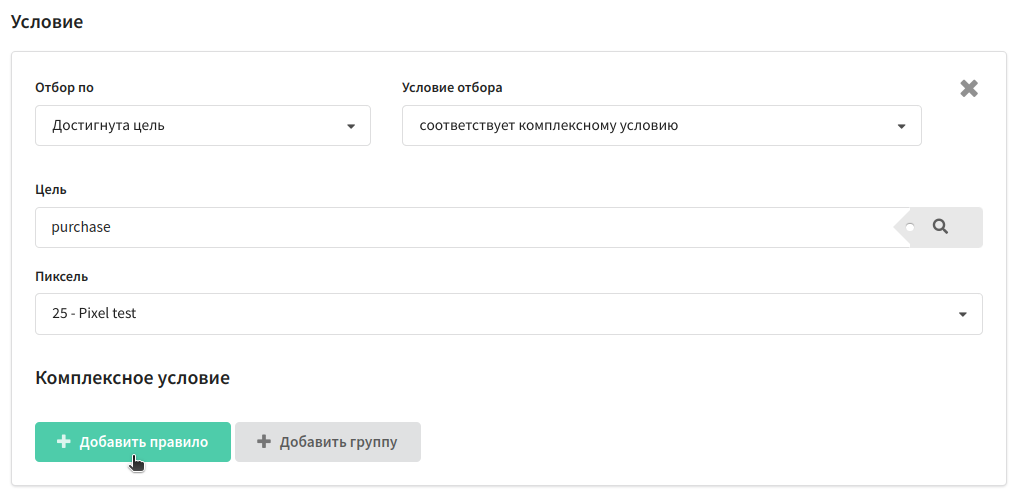
Task: Click the 'Условие' section title
Action: [x=47, y=21]
